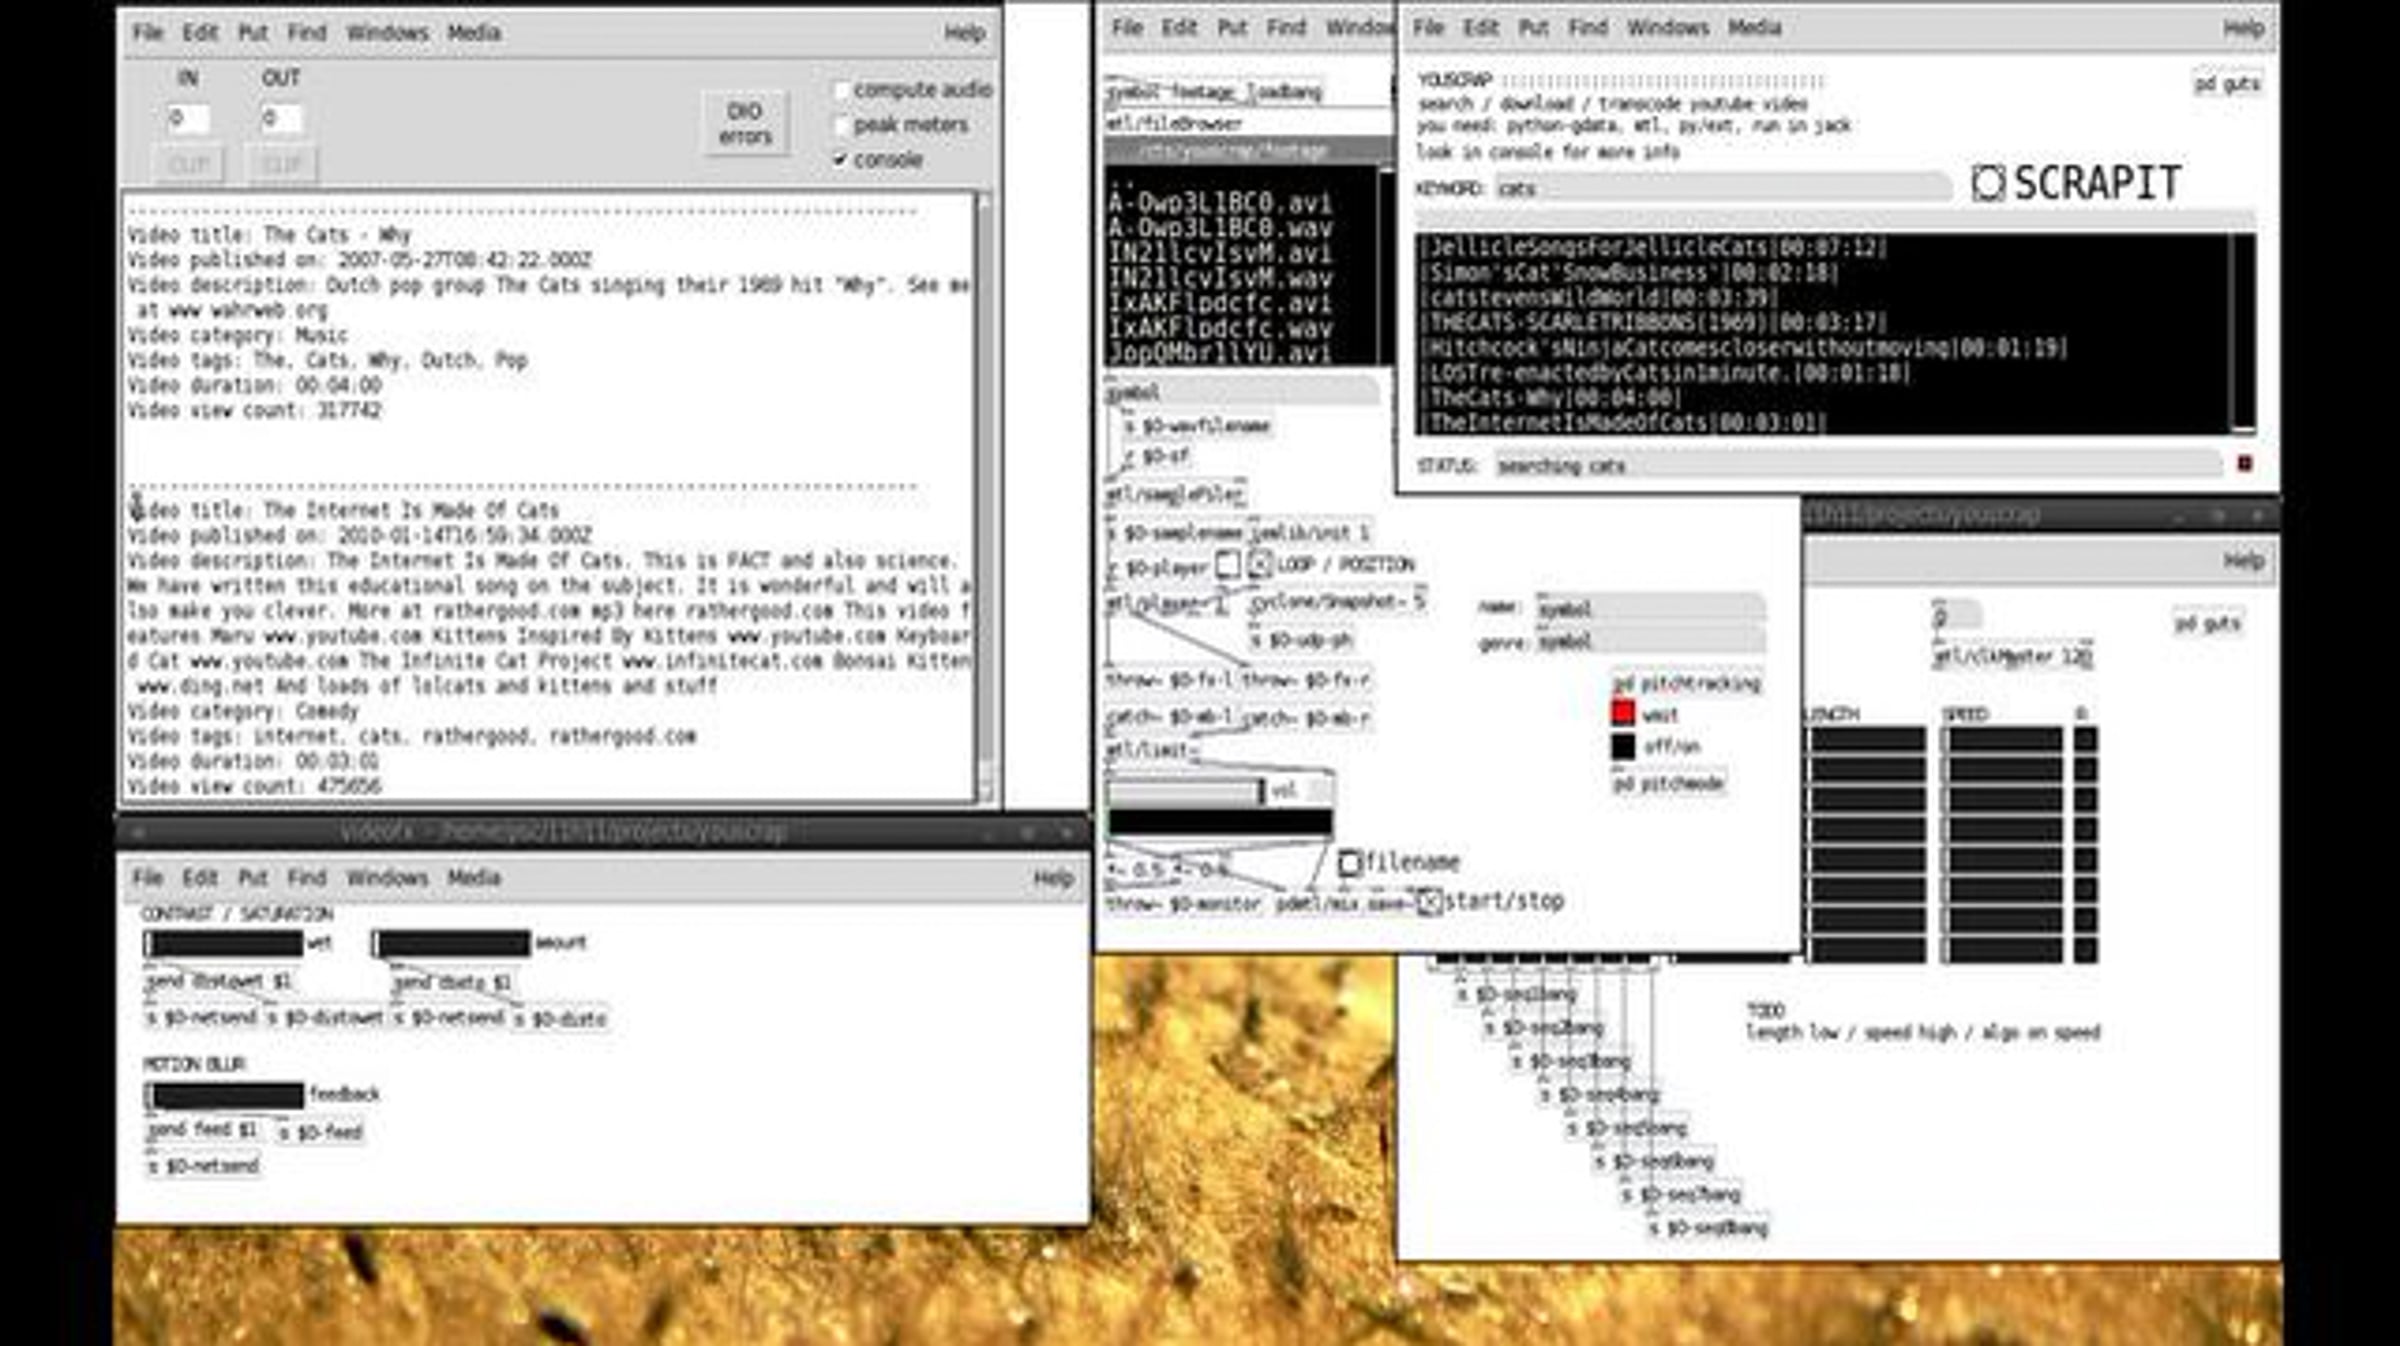Viewport: 2400px width, 1346px height.
Task: Open the pd guts subpatch in the YOUSCRAP window
Action: coord(2227,84)
